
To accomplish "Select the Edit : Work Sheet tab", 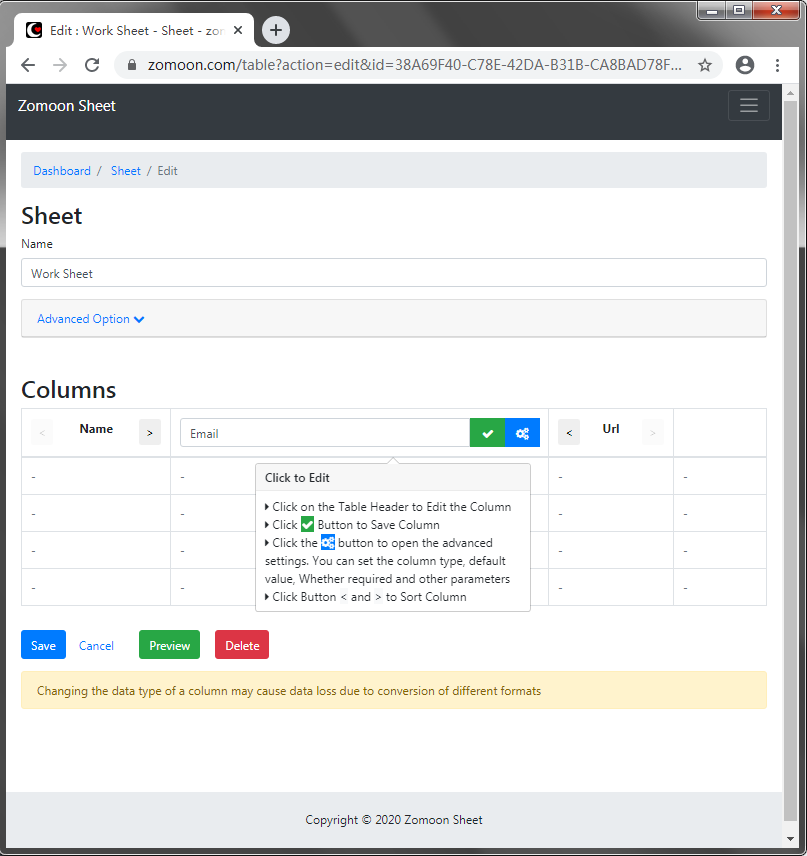I will click(130, 30).
